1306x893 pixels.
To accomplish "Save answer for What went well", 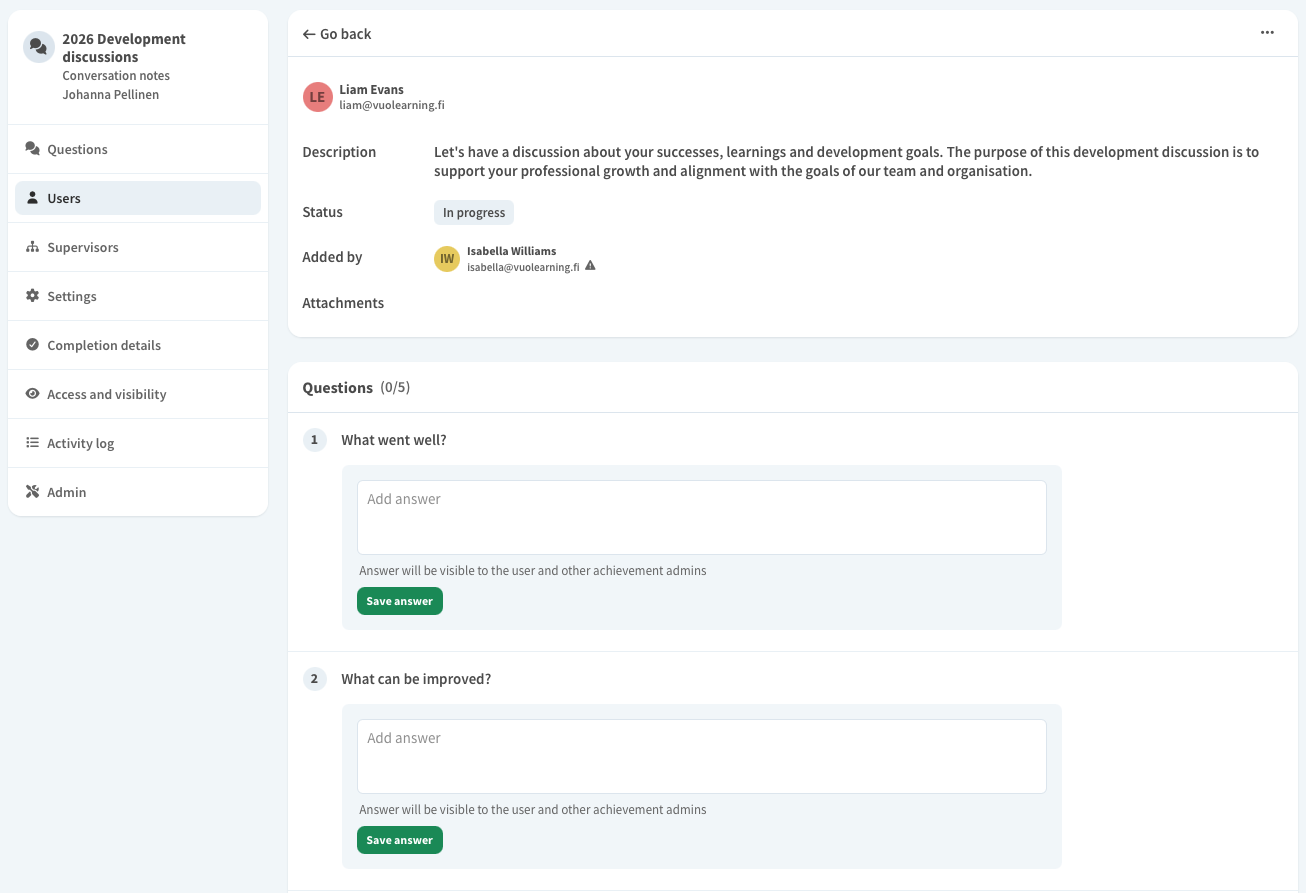I will click(x=399, y=601).
